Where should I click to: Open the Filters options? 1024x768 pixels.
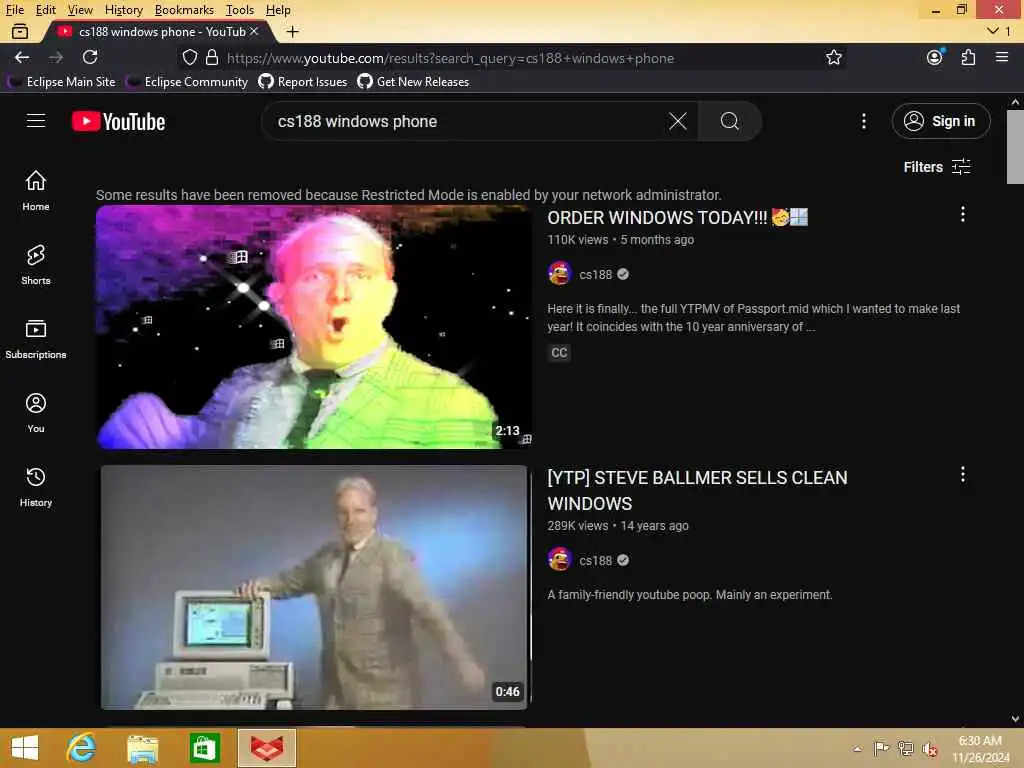(x=936, y=167)
